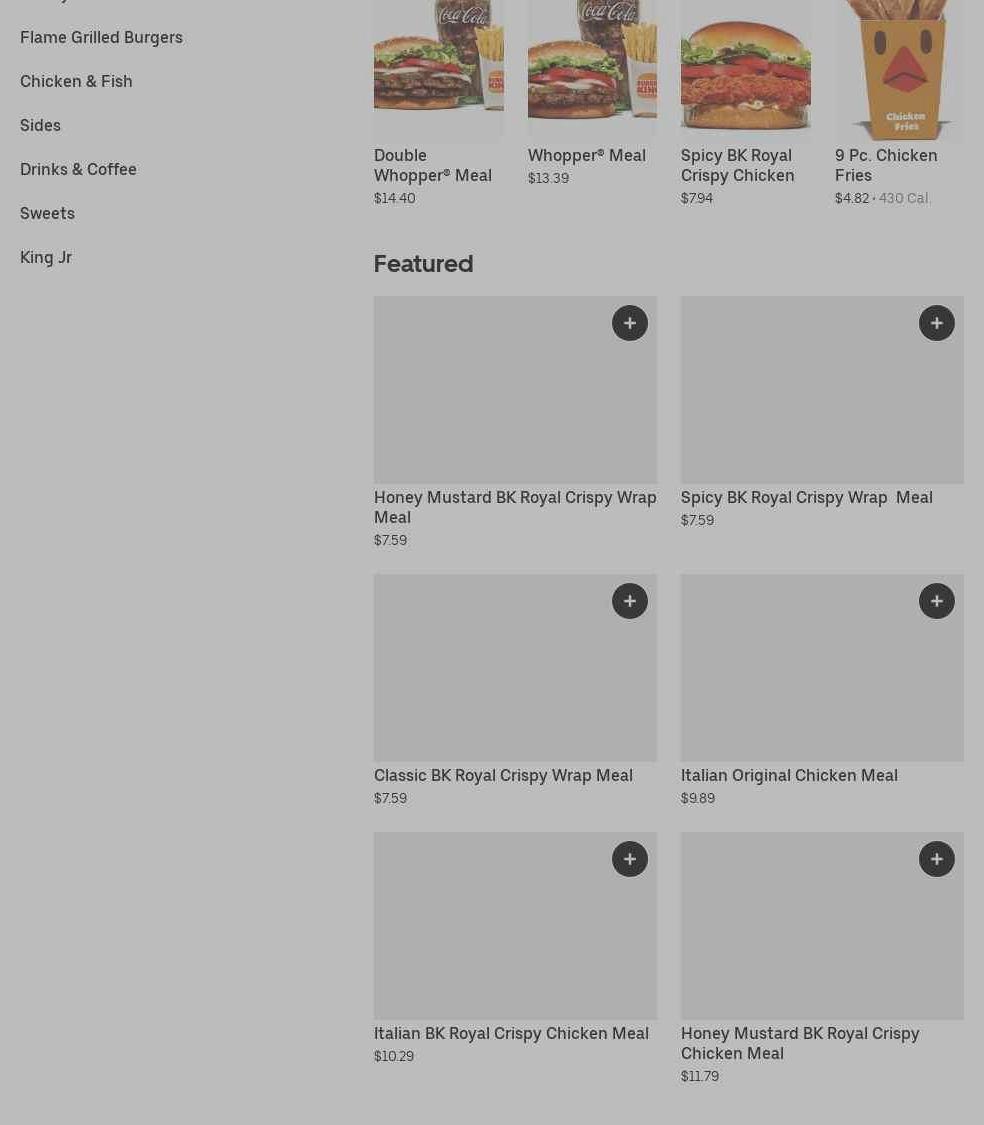
Task: Go to Sides menu section
Action: pos(40,125)
